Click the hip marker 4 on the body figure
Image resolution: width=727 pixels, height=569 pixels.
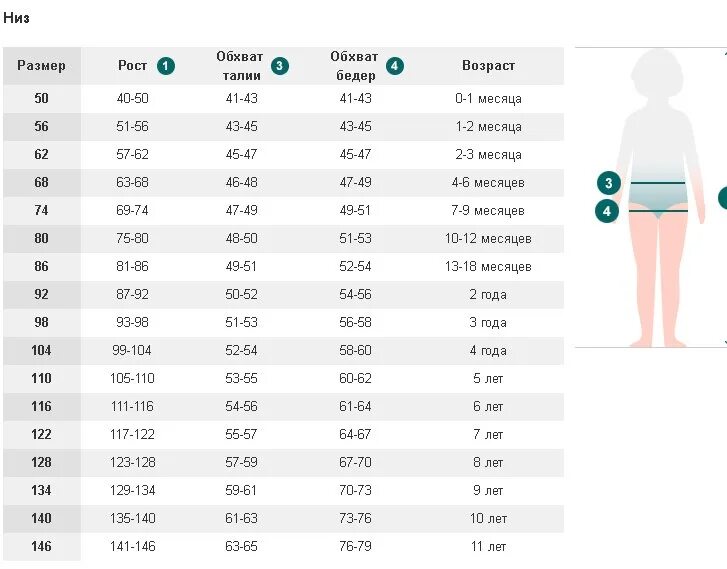607,211
